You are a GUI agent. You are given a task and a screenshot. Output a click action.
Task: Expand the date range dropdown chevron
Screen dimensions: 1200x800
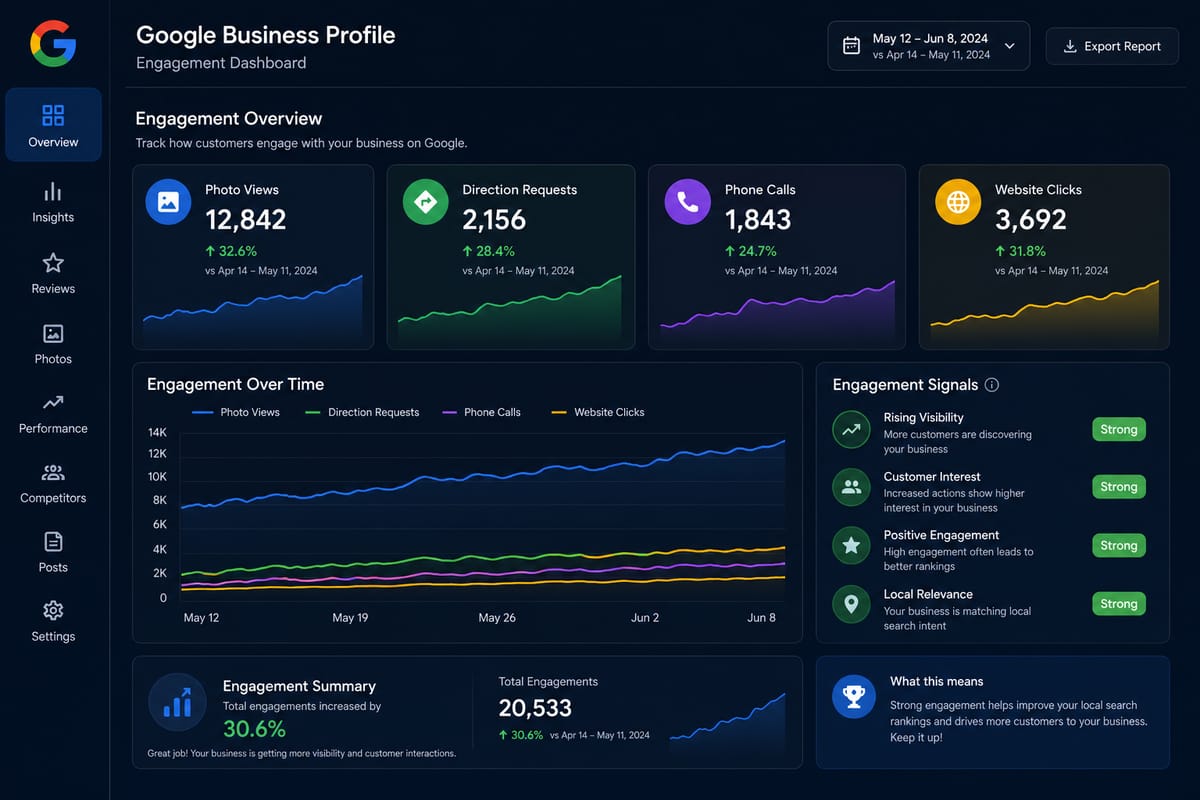click(x=1009, y=46)
